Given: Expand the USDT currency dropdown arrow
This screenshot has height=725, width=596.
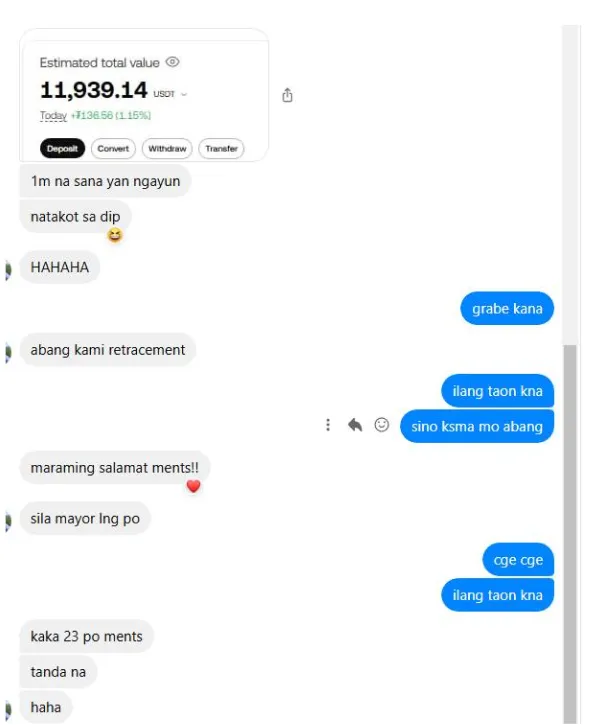Looking at the screenshot, I should [x=184, y=94].
